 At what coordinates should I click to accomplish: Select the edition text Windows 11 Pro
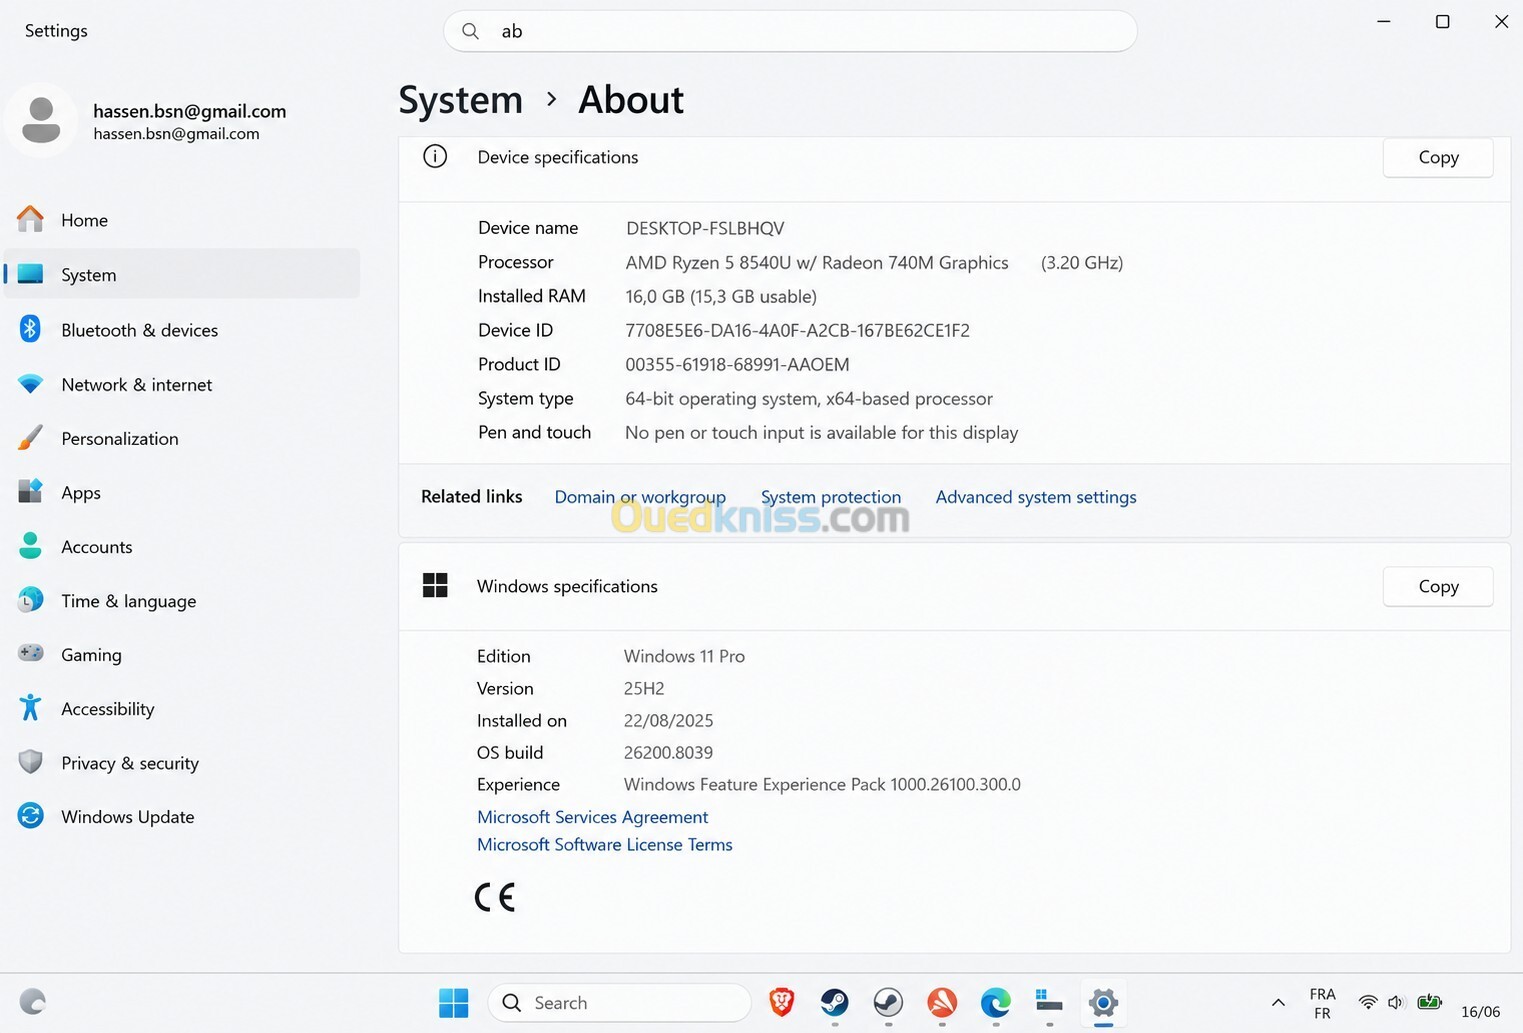point(684,656)
